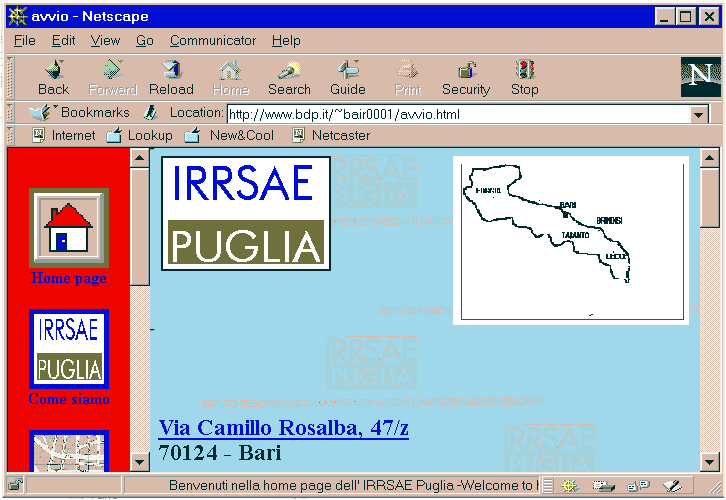
Task: Click the sidebar frame scroll-up arrow
Action: [139, 158]
